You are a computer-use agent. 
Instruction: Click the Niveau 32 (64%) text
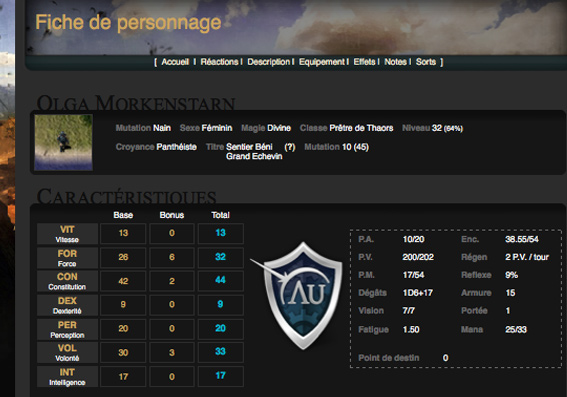[x=432, y=128]
